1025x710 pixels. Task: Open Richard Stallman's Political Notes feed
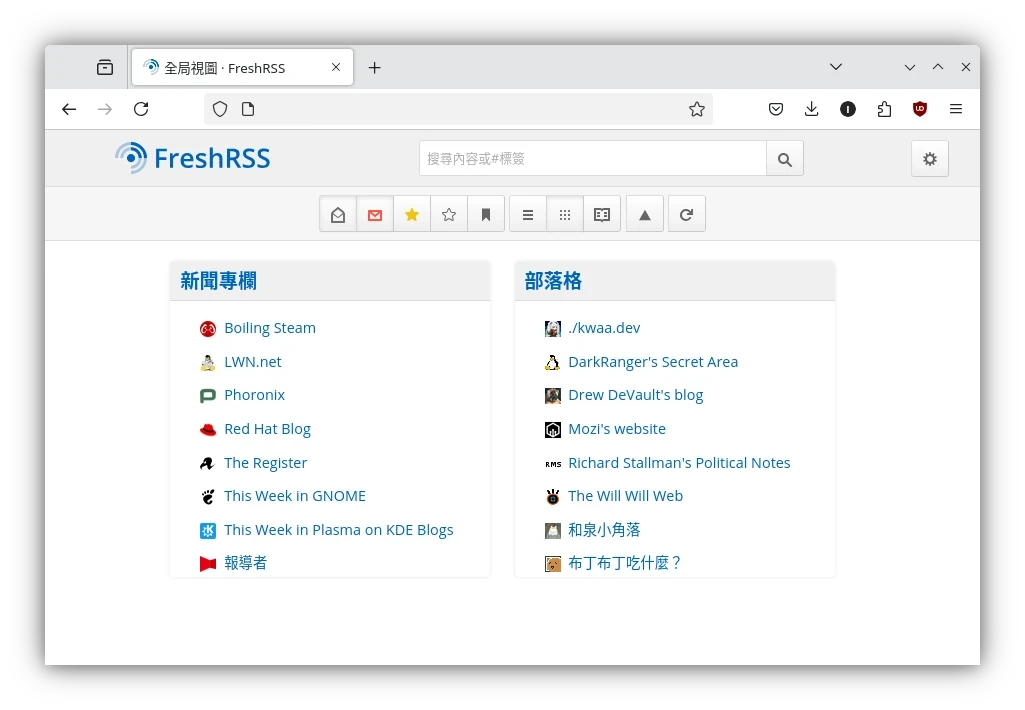pyautogui.click(x=679, y=463)
